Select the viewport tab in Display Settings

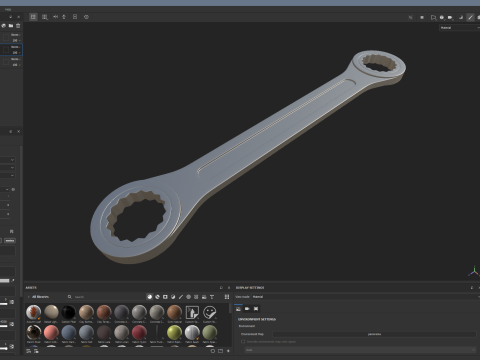click(x=256, y=309)
